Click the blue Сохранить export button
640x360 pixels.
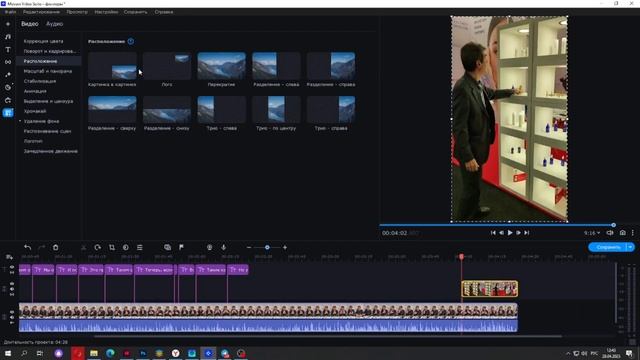pos(608,247)
